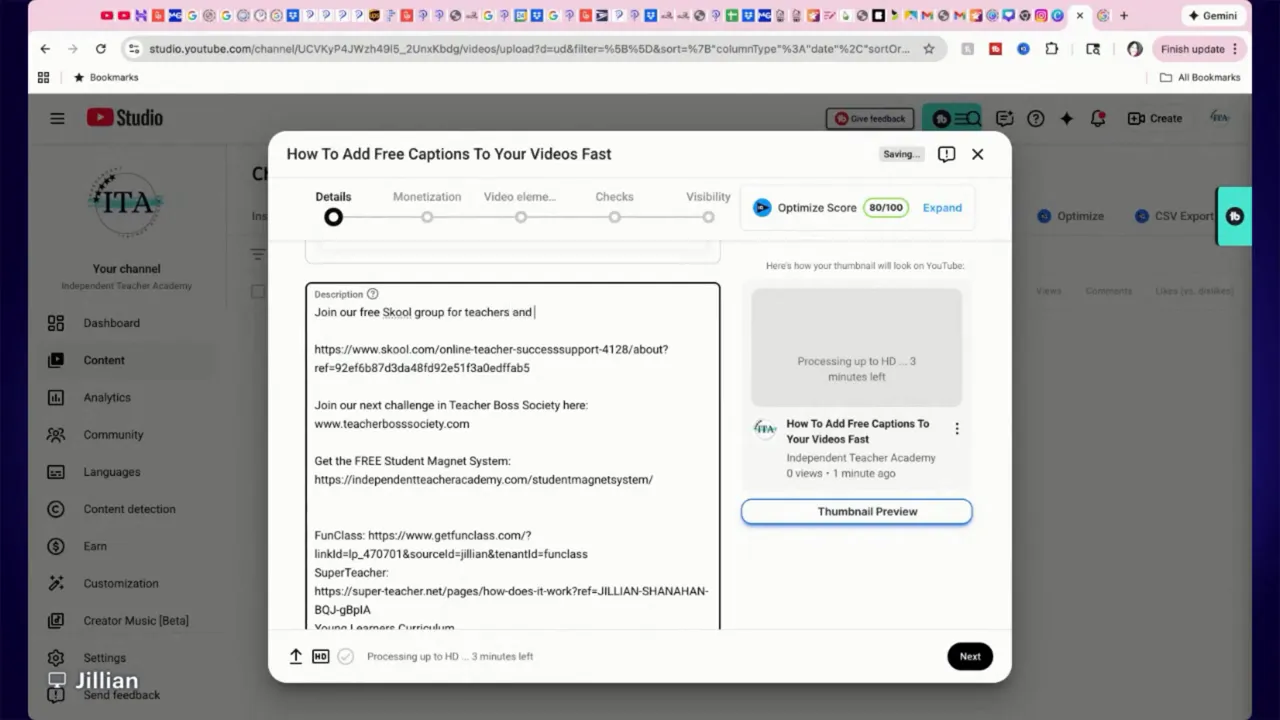Click the Content detection shield icon
1280x720 pixels.
[x=55, y=509]
